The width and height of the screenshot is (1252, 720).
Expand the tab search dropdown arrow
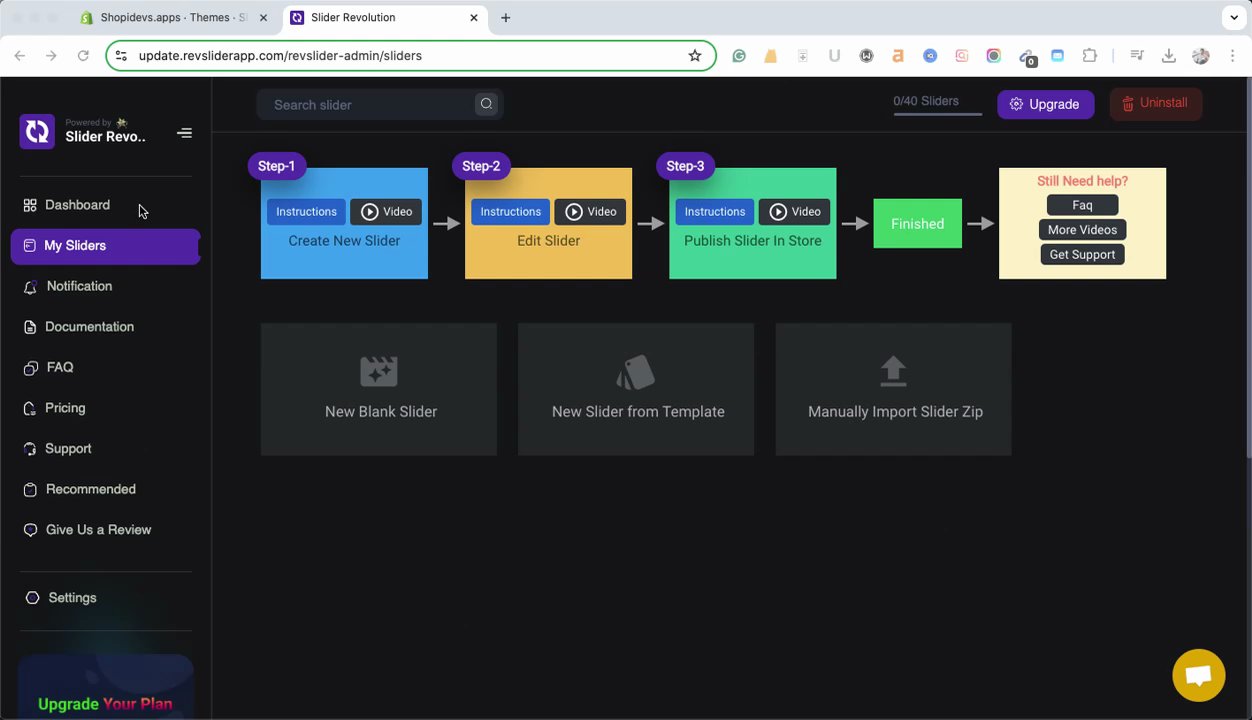pyautogui.click(x=1234, y=18)
